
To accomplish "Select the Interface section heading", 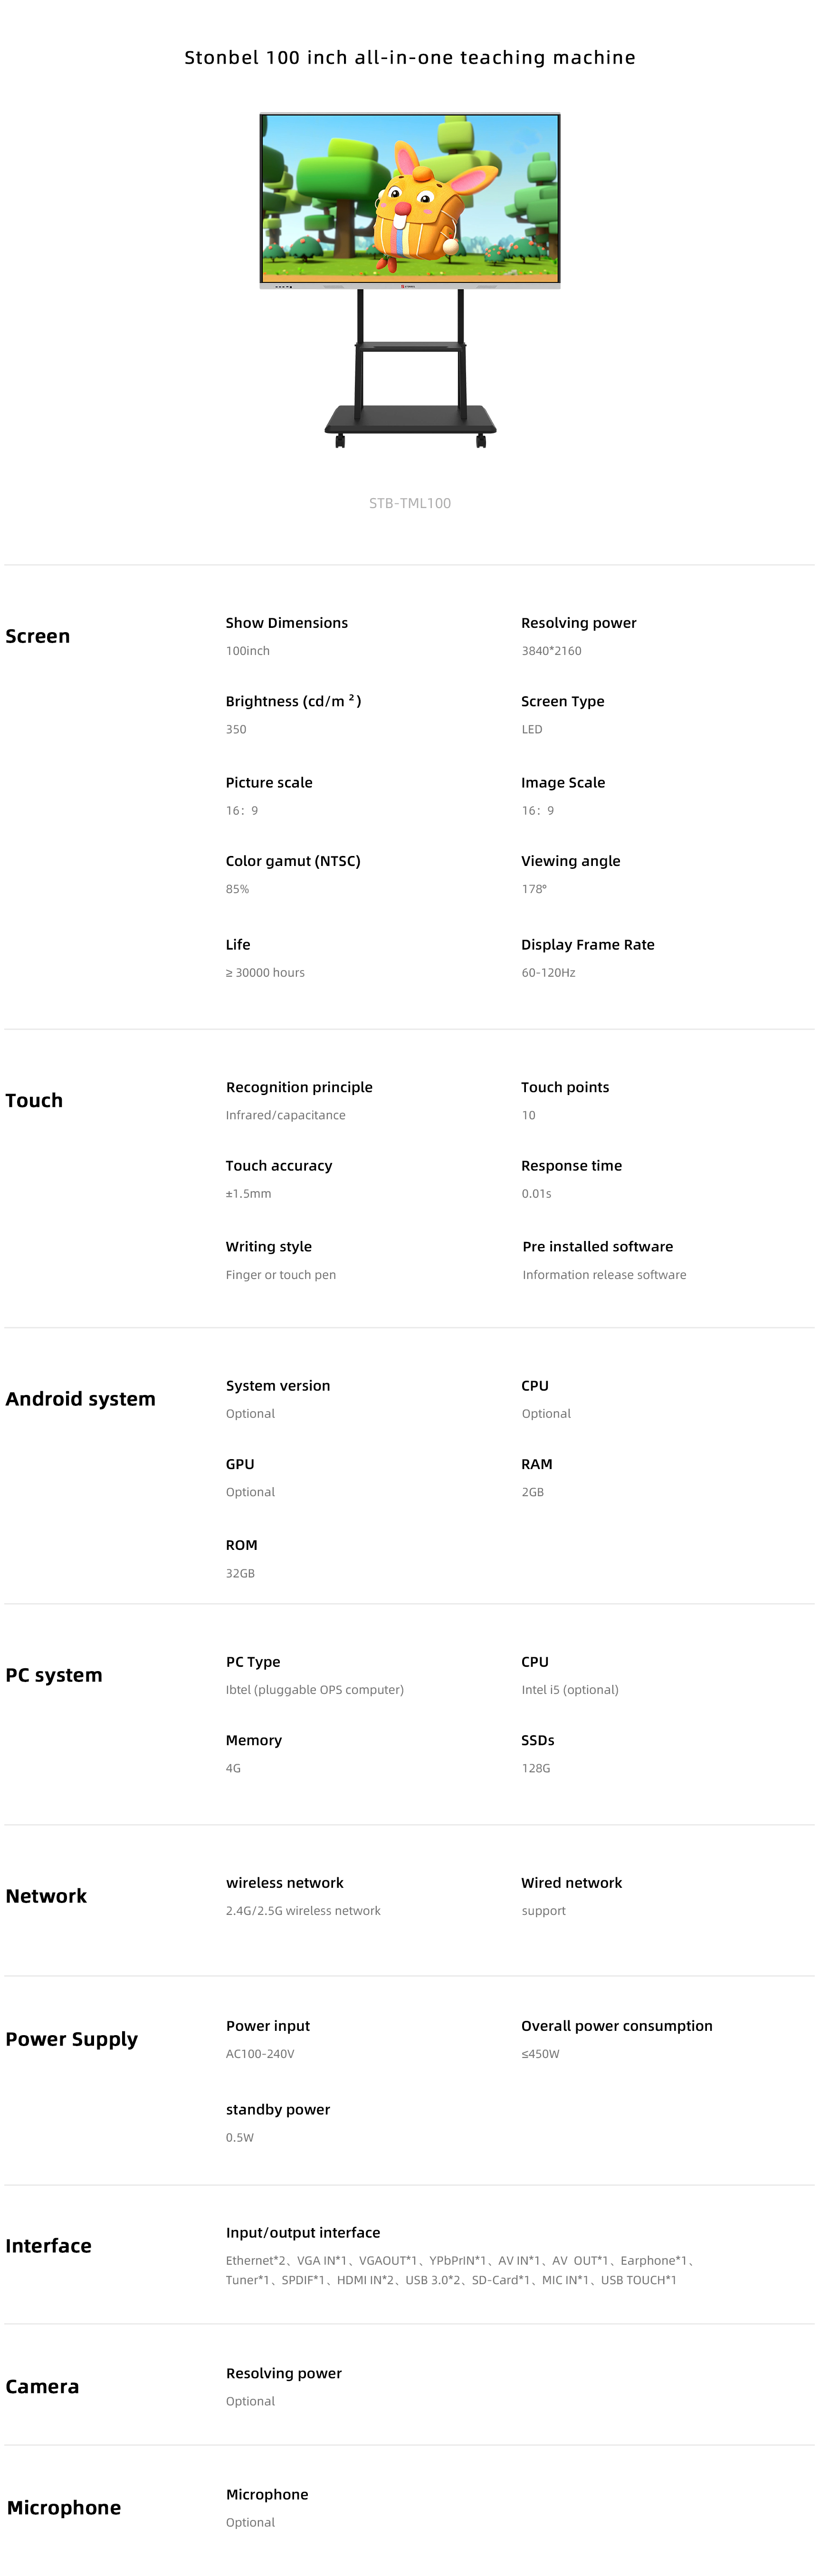I will click(x=48, y=2246).
